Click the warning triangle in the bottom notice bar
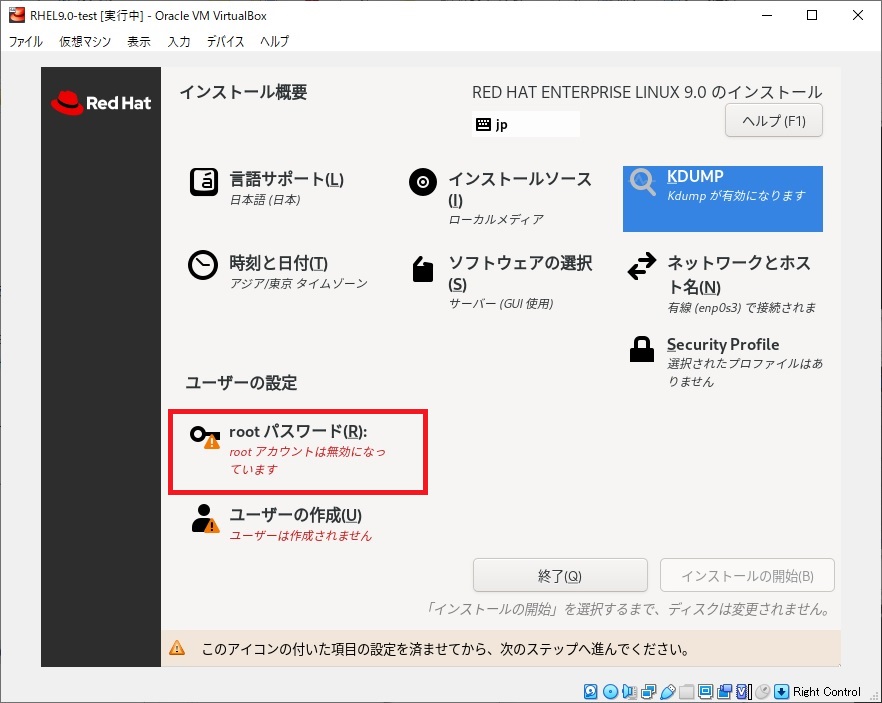 point(177,648)
